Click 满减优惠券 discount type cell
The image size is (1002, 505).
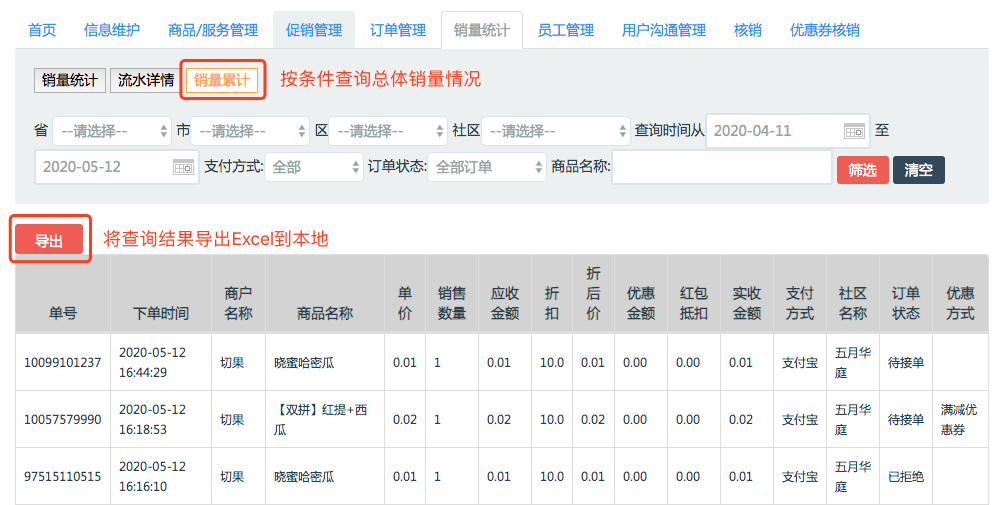(x=959, y=419)
